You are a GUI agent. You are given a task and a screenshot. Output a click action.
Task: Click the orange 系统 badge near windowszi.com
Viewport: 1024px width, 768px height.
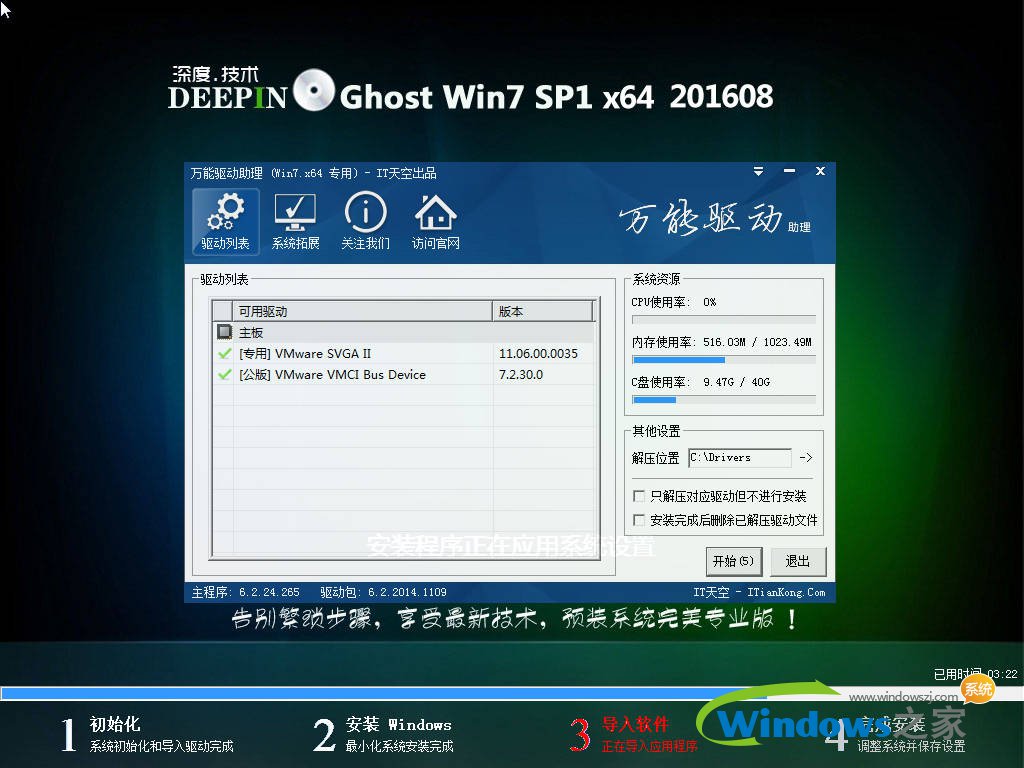[x=976, y=689]
